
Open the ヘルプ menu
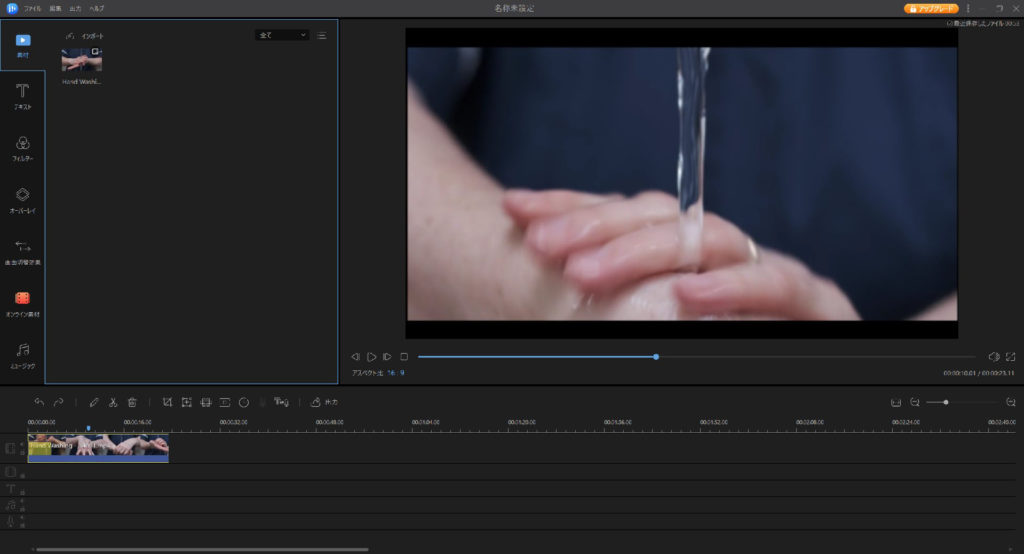(x=97, y=8)
